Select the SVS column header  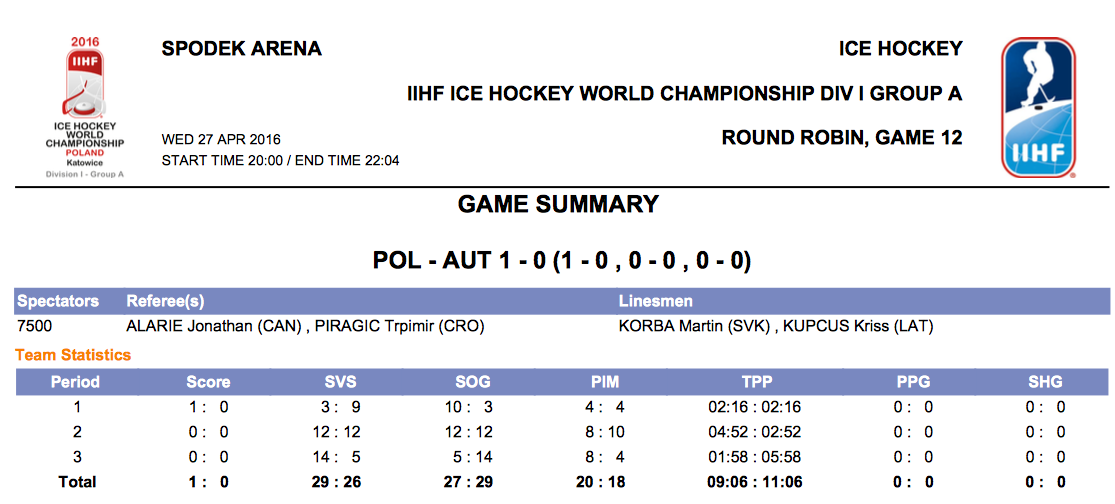pos(340,382)
